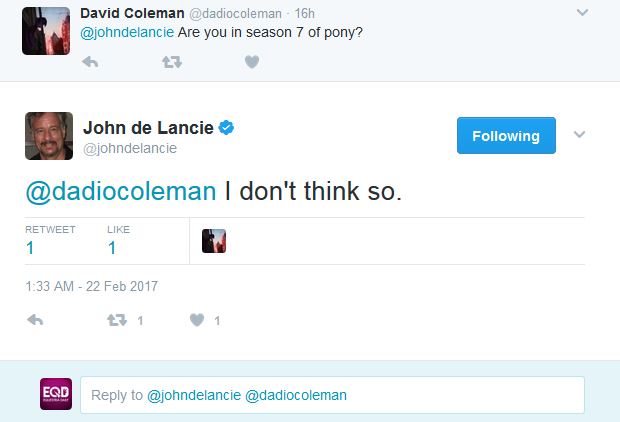Viewport: 620px width, 422px height.
Task: Expand options chevron next to Following
Action: [x=579, y=135]
